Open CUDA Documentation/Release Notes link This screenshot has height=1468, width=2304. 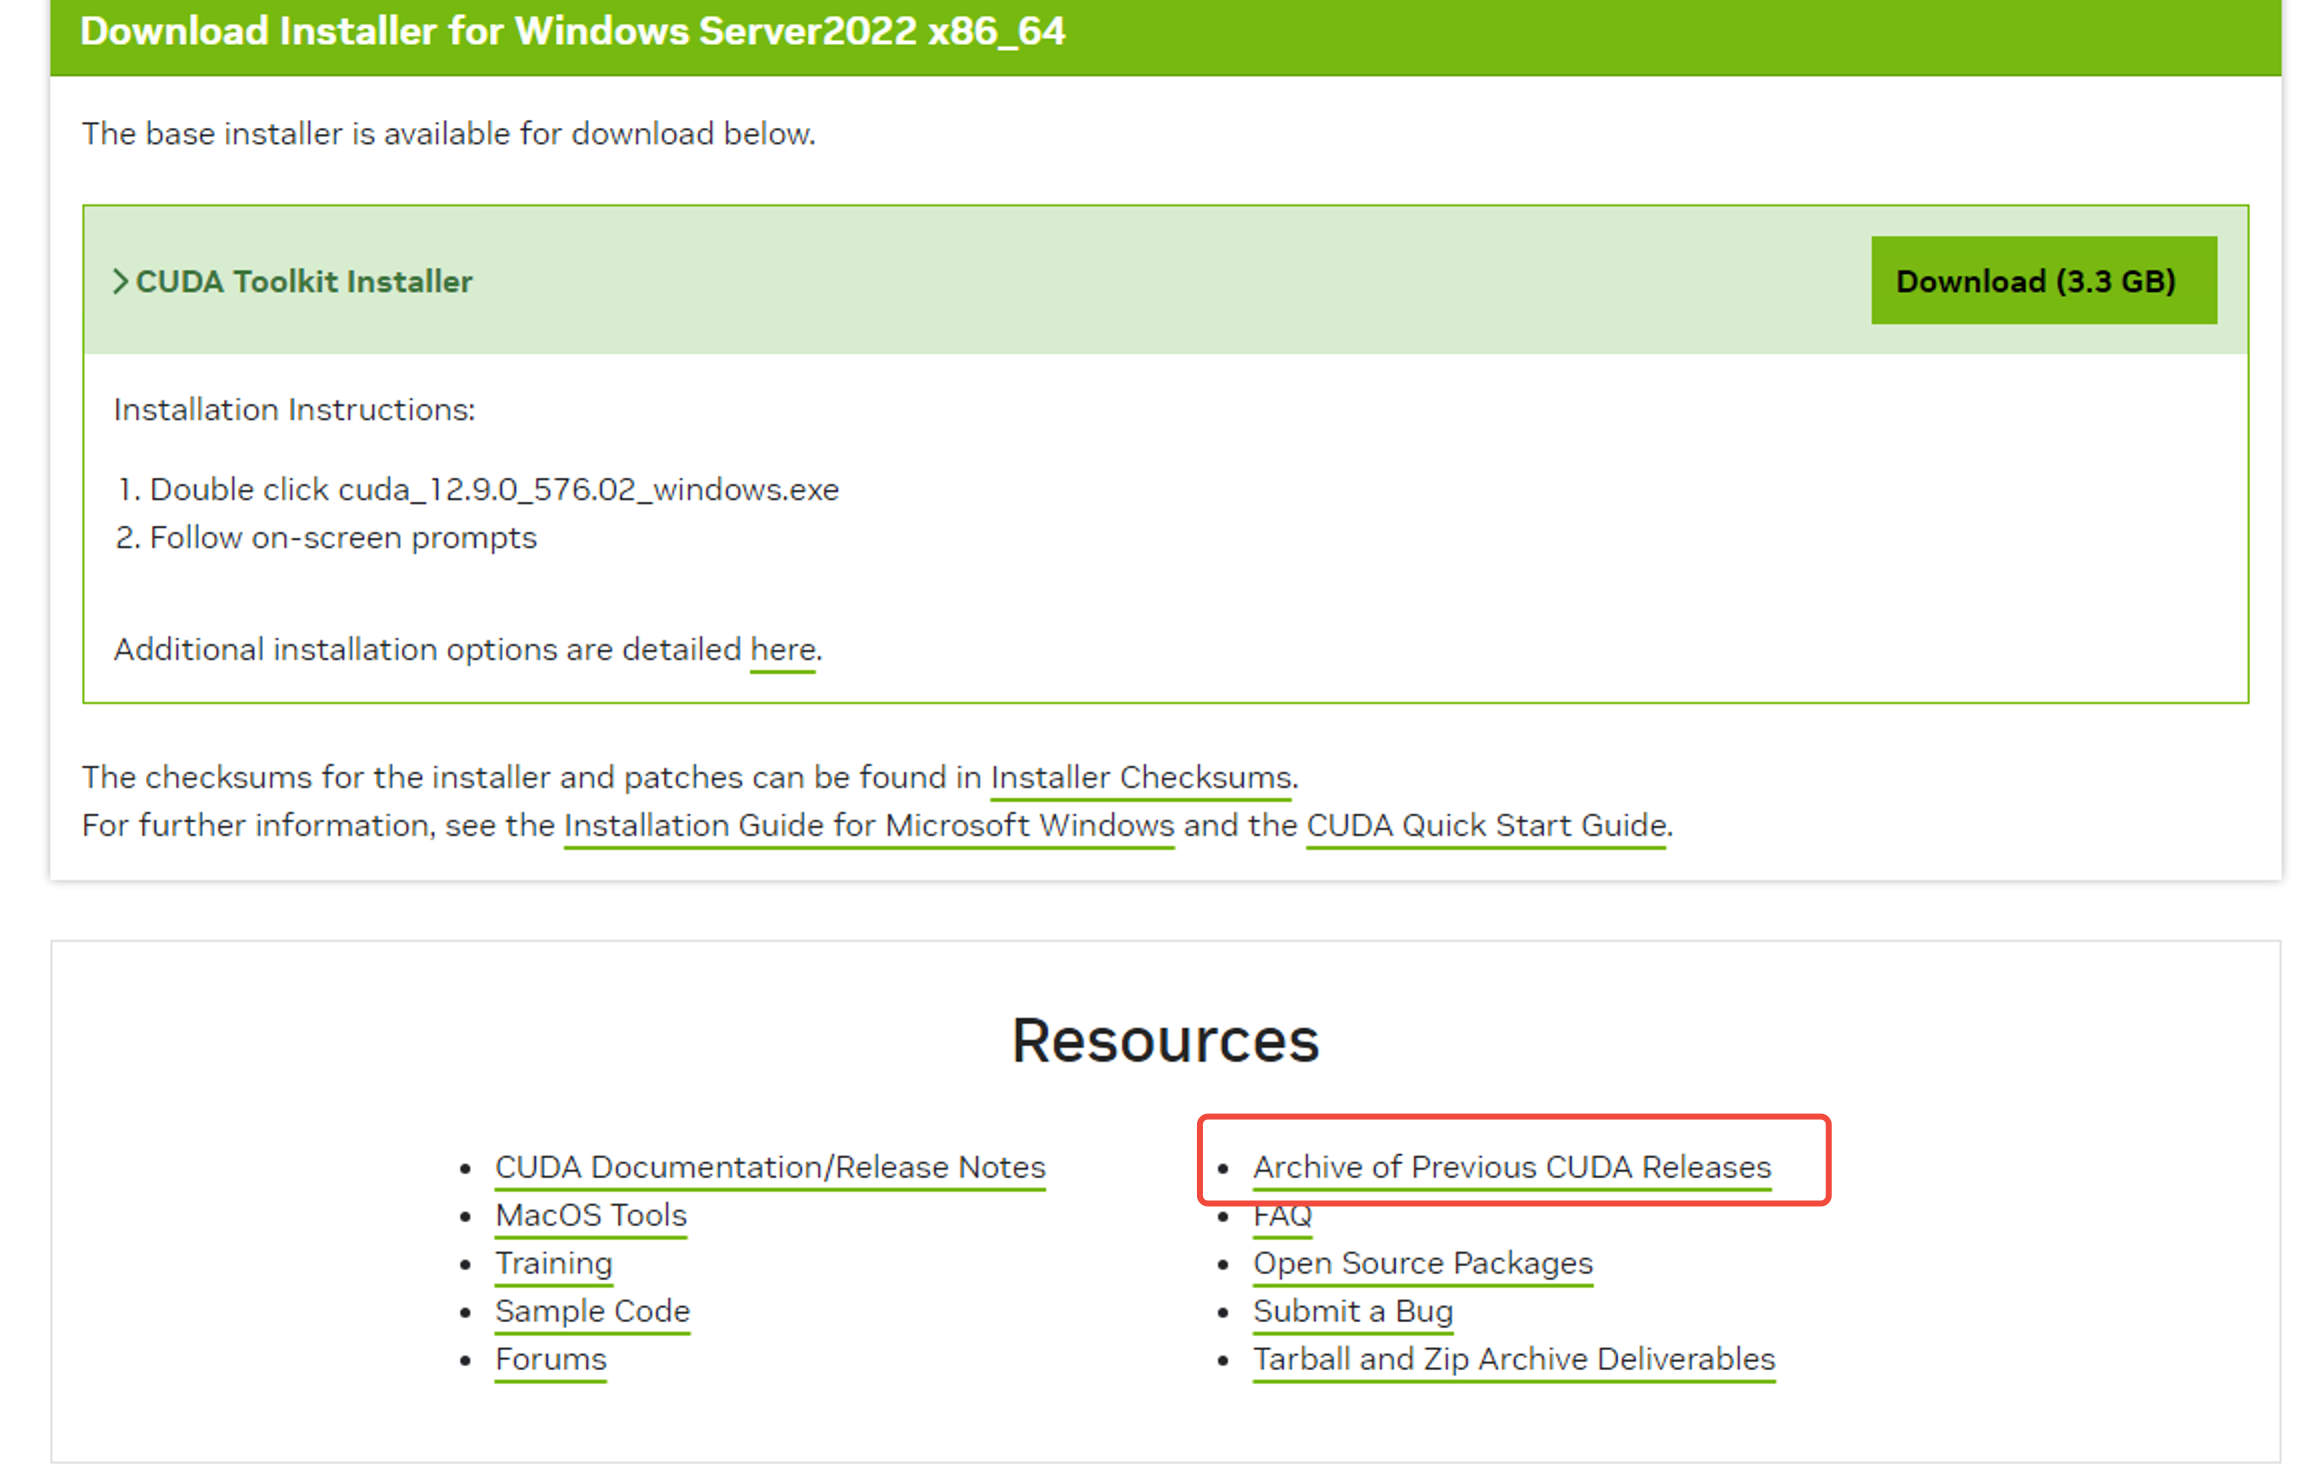click(x=770, y=1167)
